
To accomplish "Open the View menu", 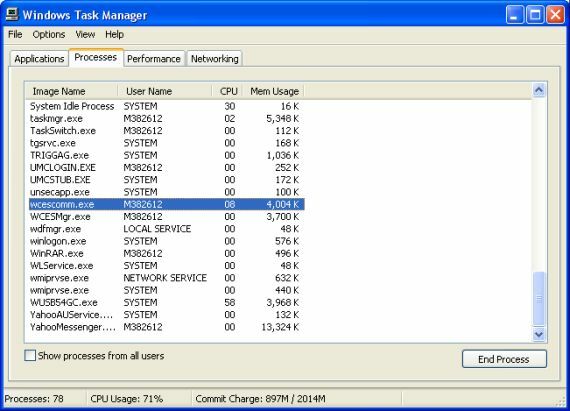I will point(85,35).
